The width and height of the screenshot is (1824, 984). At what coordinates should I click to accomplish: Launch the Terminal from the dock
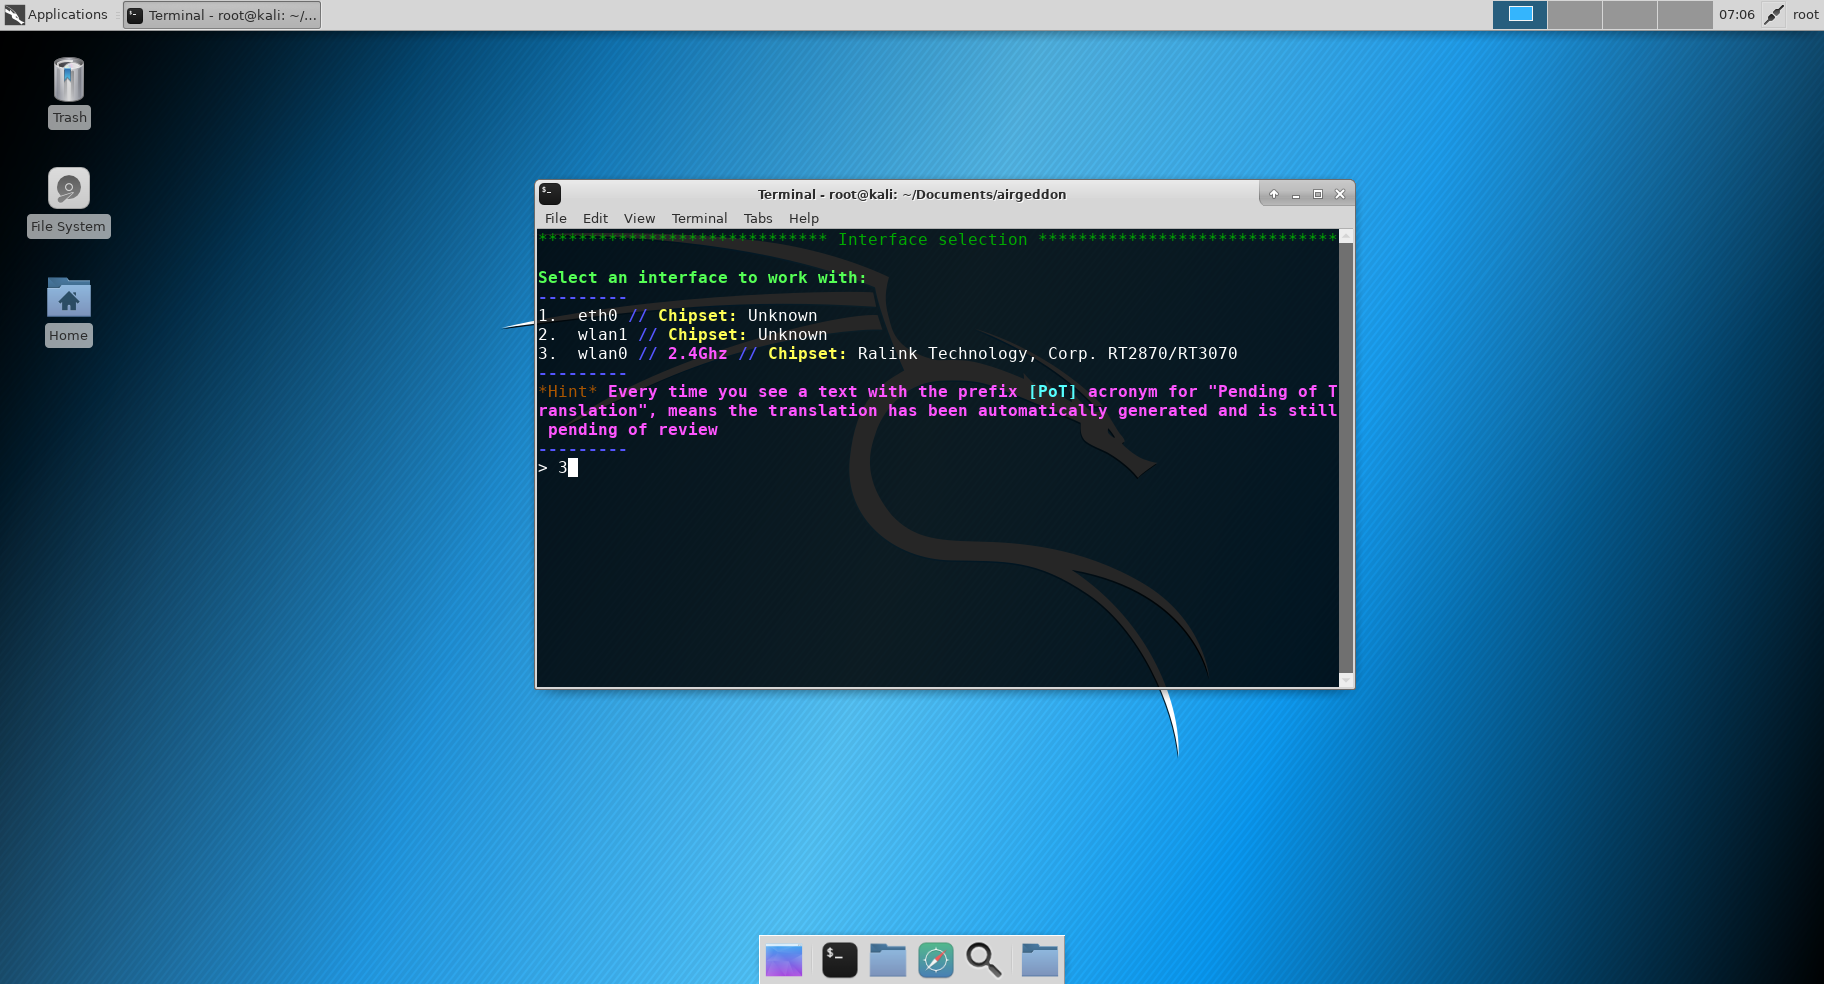[x=839, y=960]
